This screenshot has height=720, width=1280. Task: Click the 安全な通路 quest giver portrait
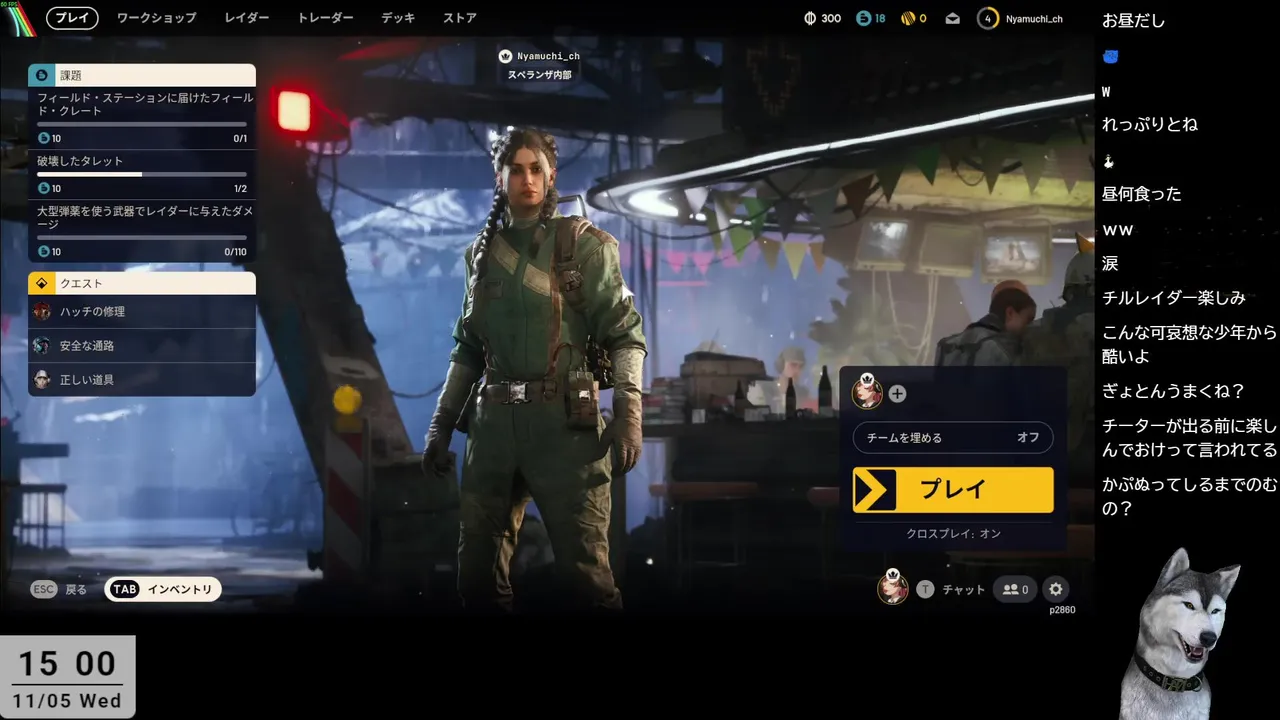tap(42, 346)
